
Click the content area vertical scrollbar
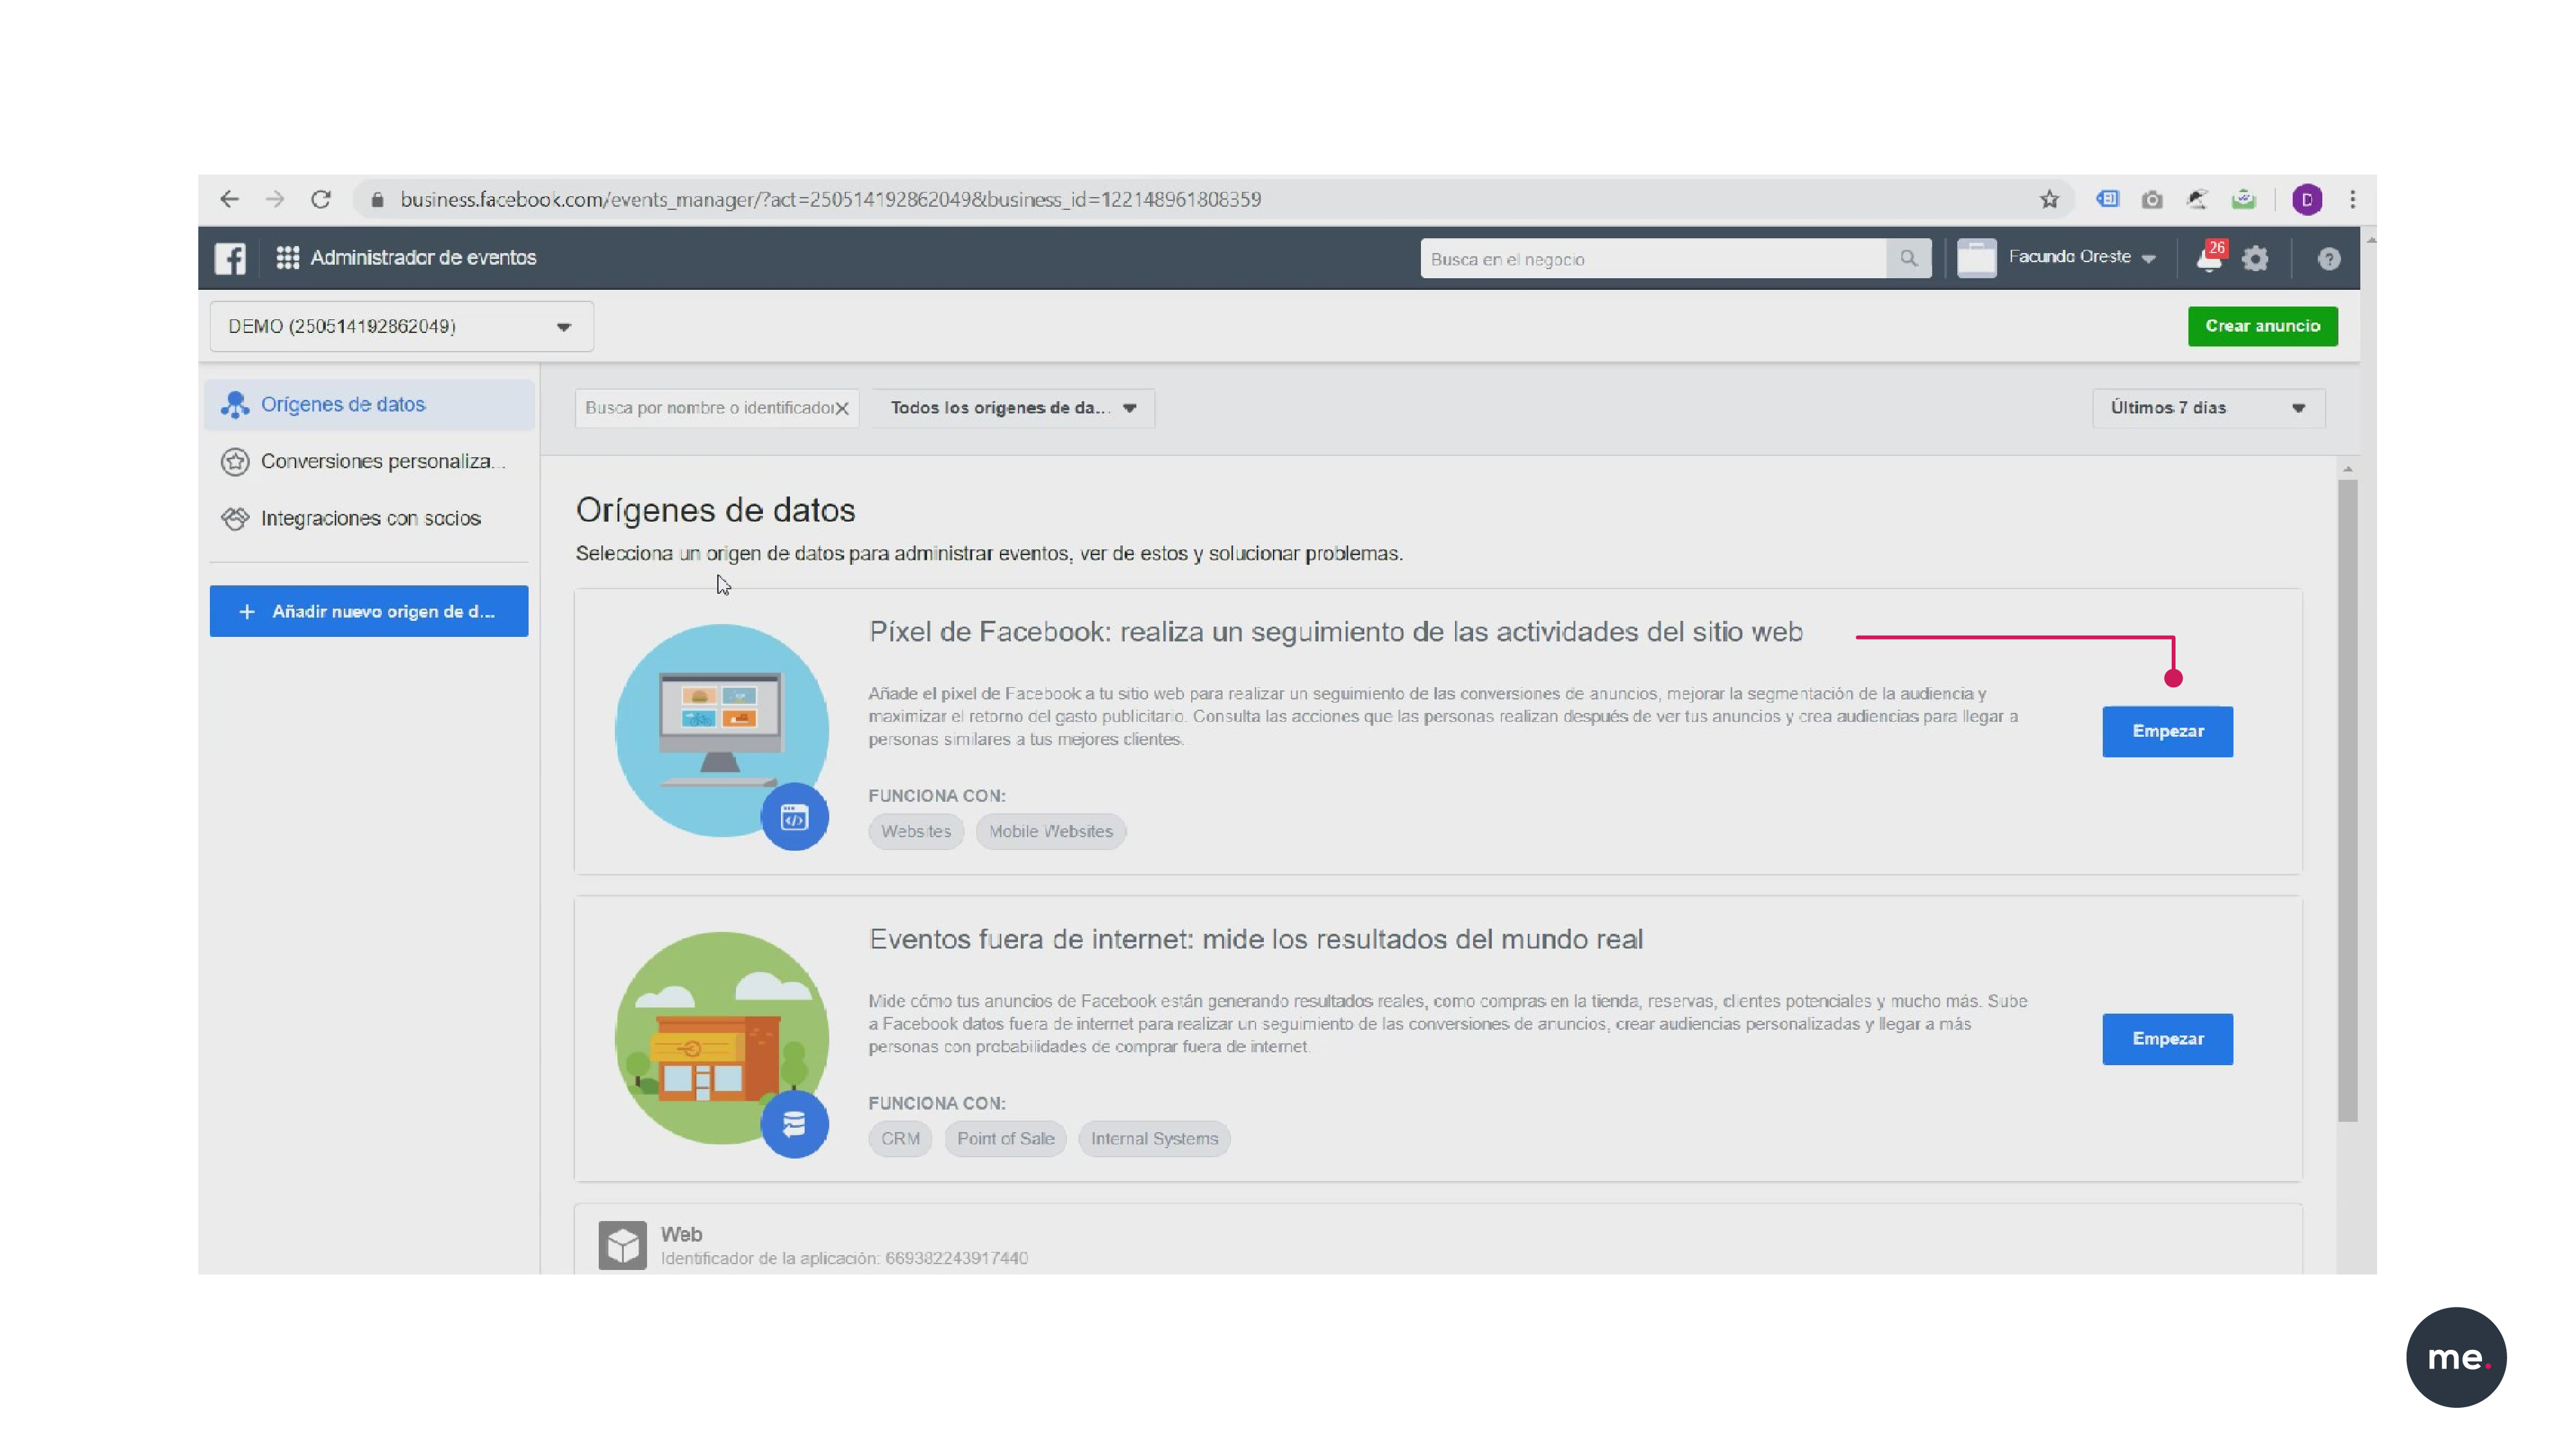tap(2347, 800)
